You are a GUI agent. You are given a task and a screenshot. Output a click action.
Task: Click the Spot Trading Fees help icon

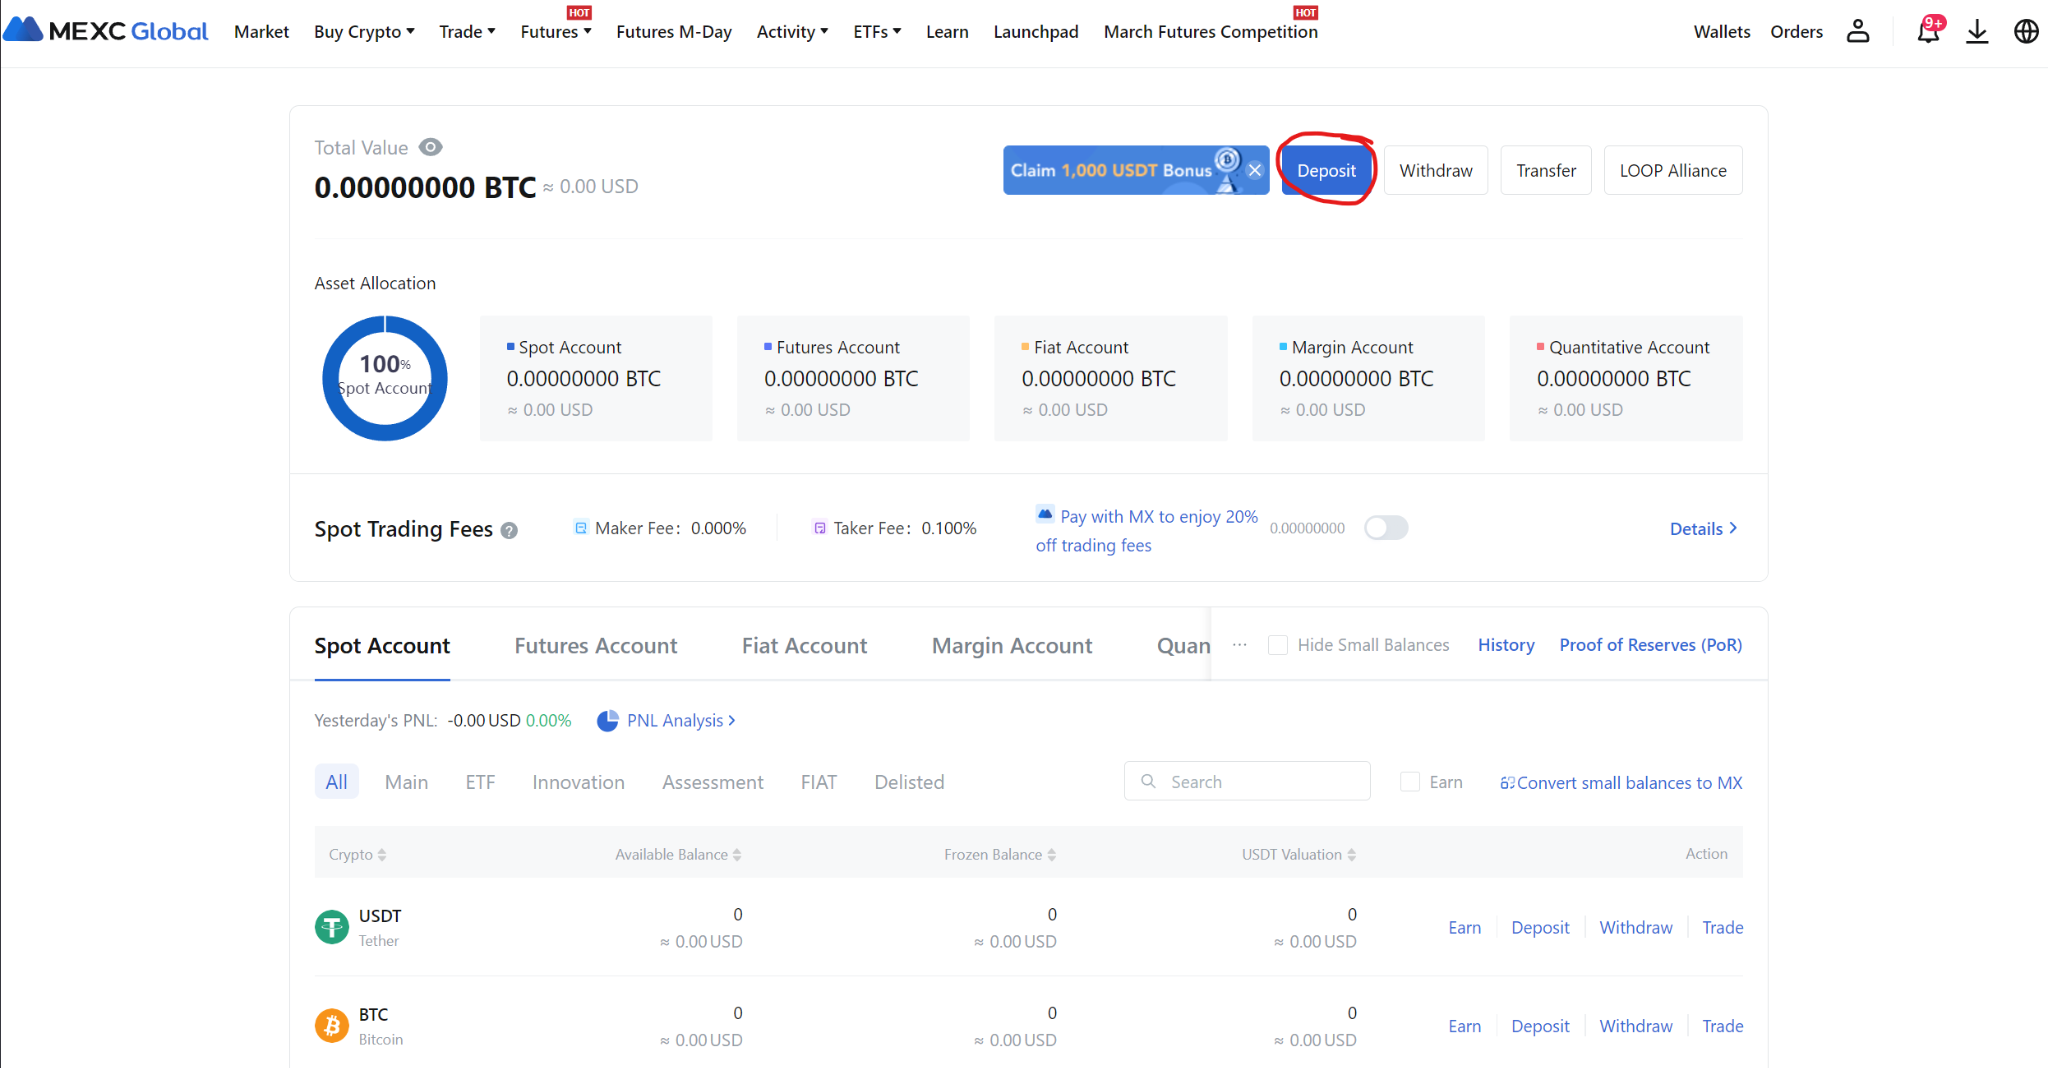tap(509, 531)
